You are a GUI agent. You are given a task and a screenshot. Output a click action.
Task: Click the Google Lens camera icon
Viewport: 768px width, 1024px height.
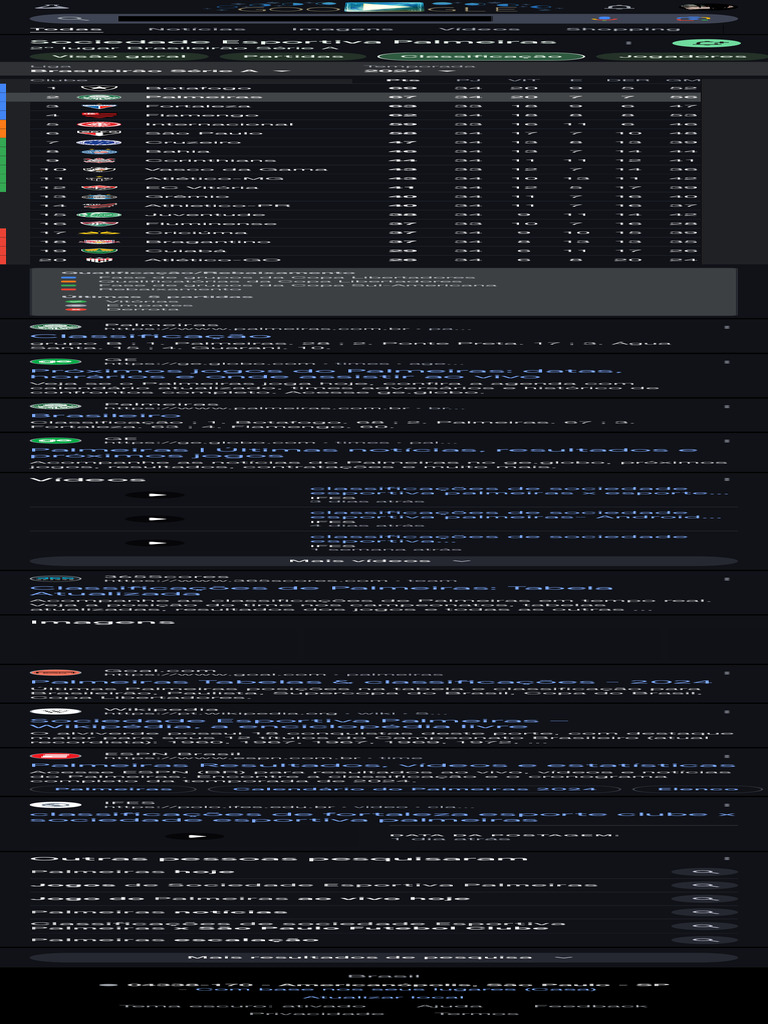pos(693,19)
